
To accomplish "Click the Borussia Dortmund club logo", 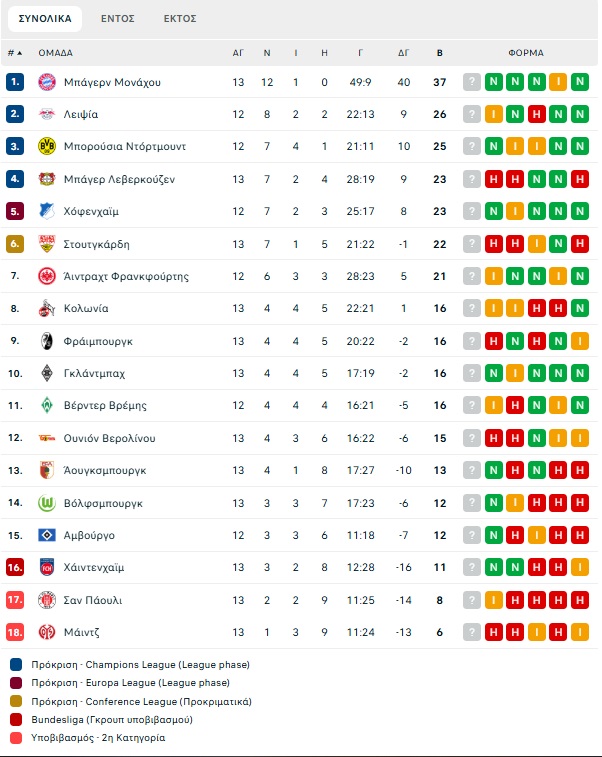I will coord(47,146).
